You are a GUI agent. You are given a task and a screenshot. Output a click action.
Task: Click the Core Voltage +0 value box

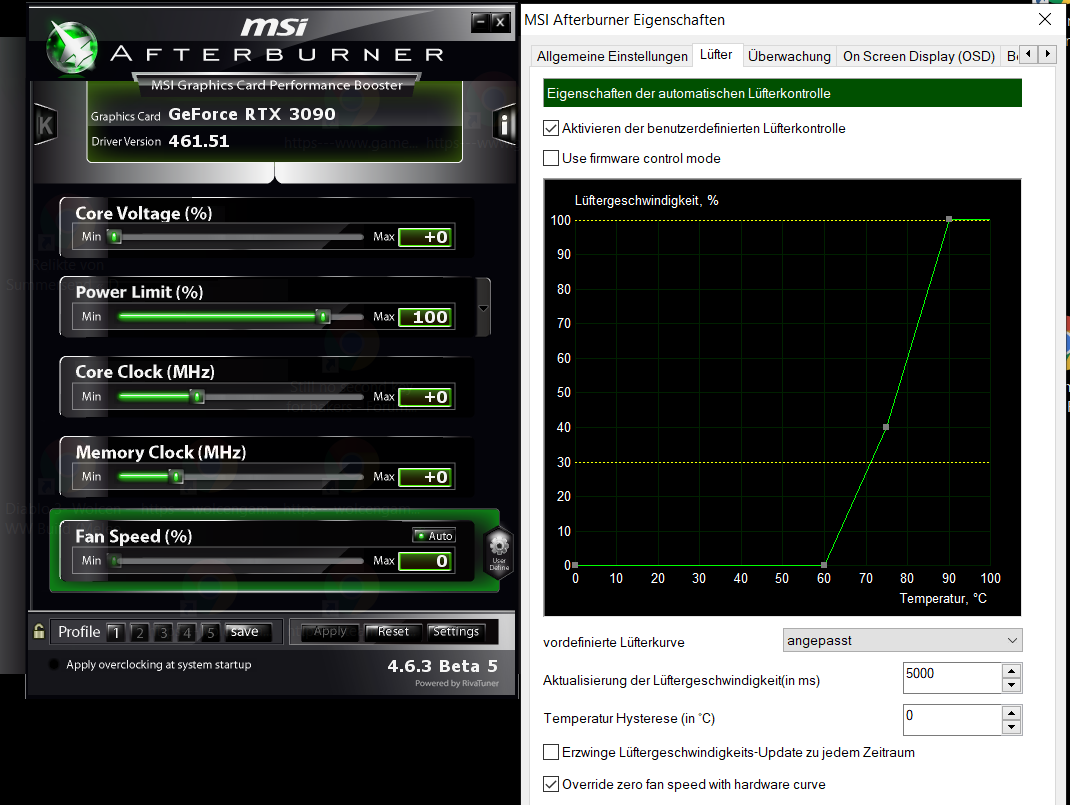[426, 237]
